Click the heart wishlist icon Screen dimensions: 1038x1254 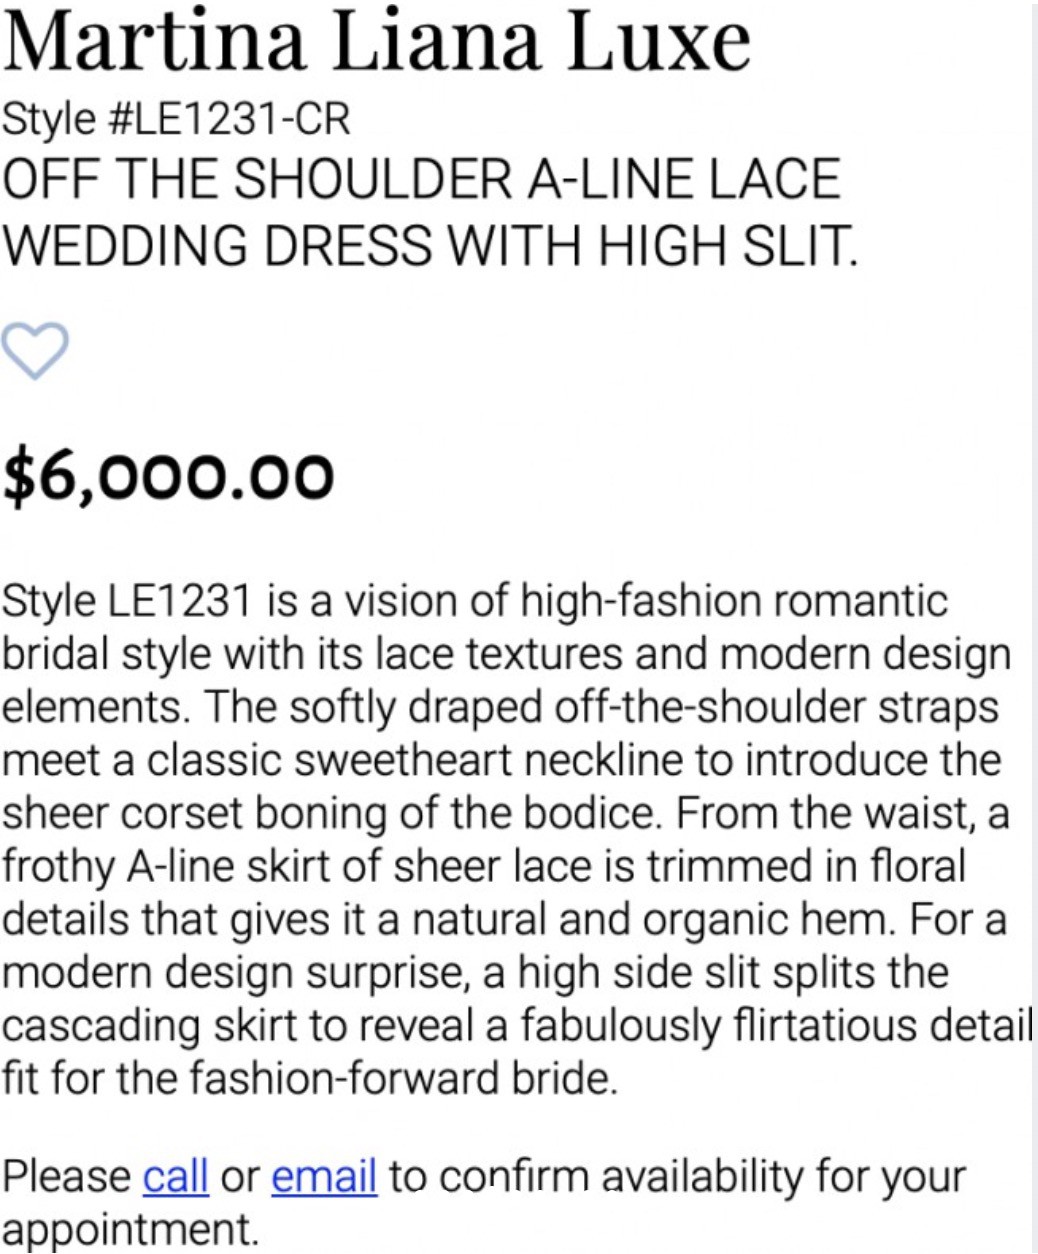coord(35,351)
